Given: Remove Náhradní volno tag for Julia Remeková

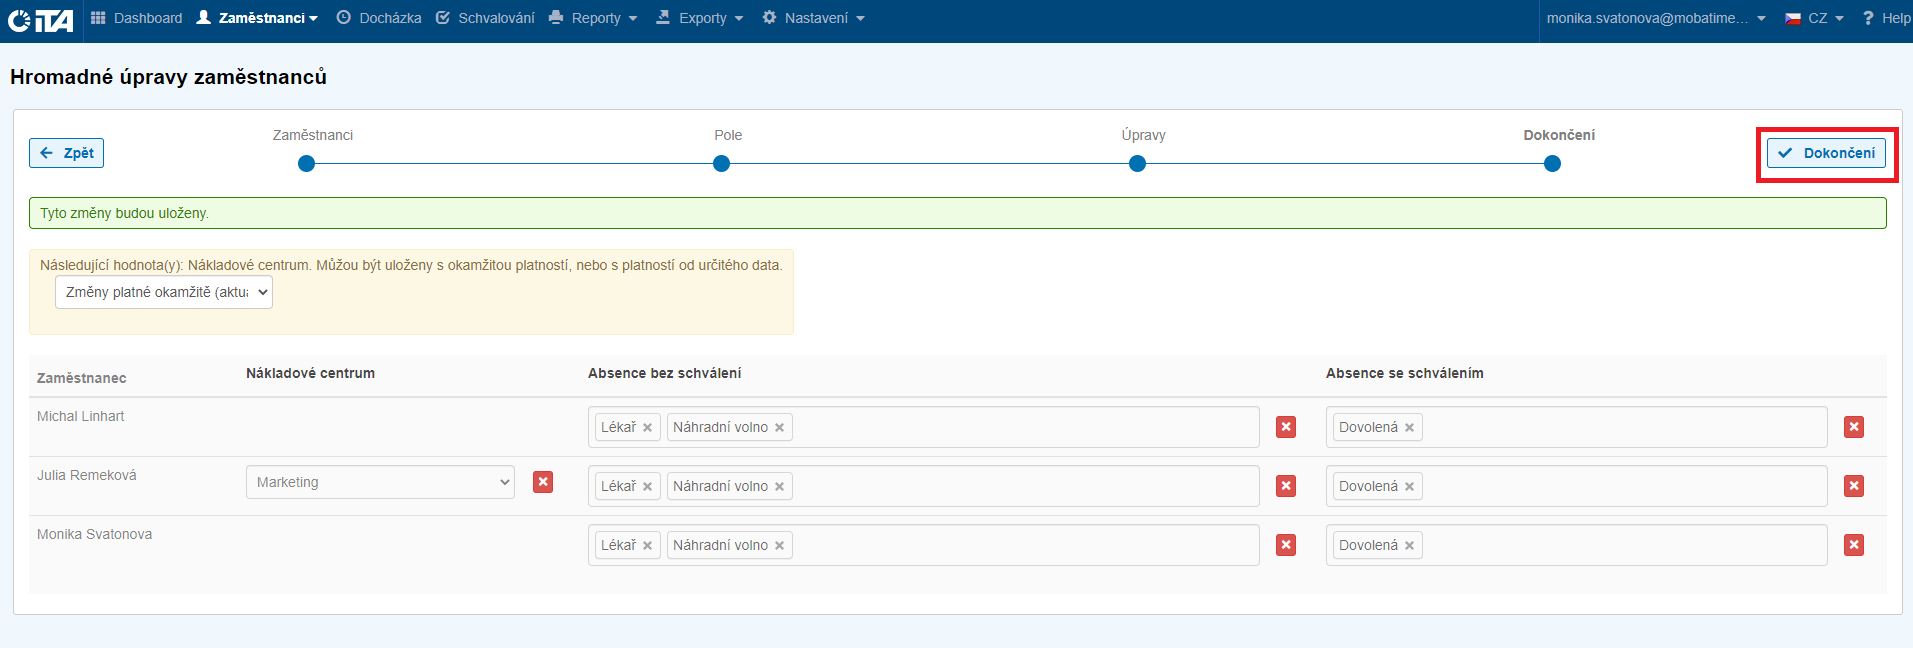Looking at the screenshot, I should [x=779, y=487].
